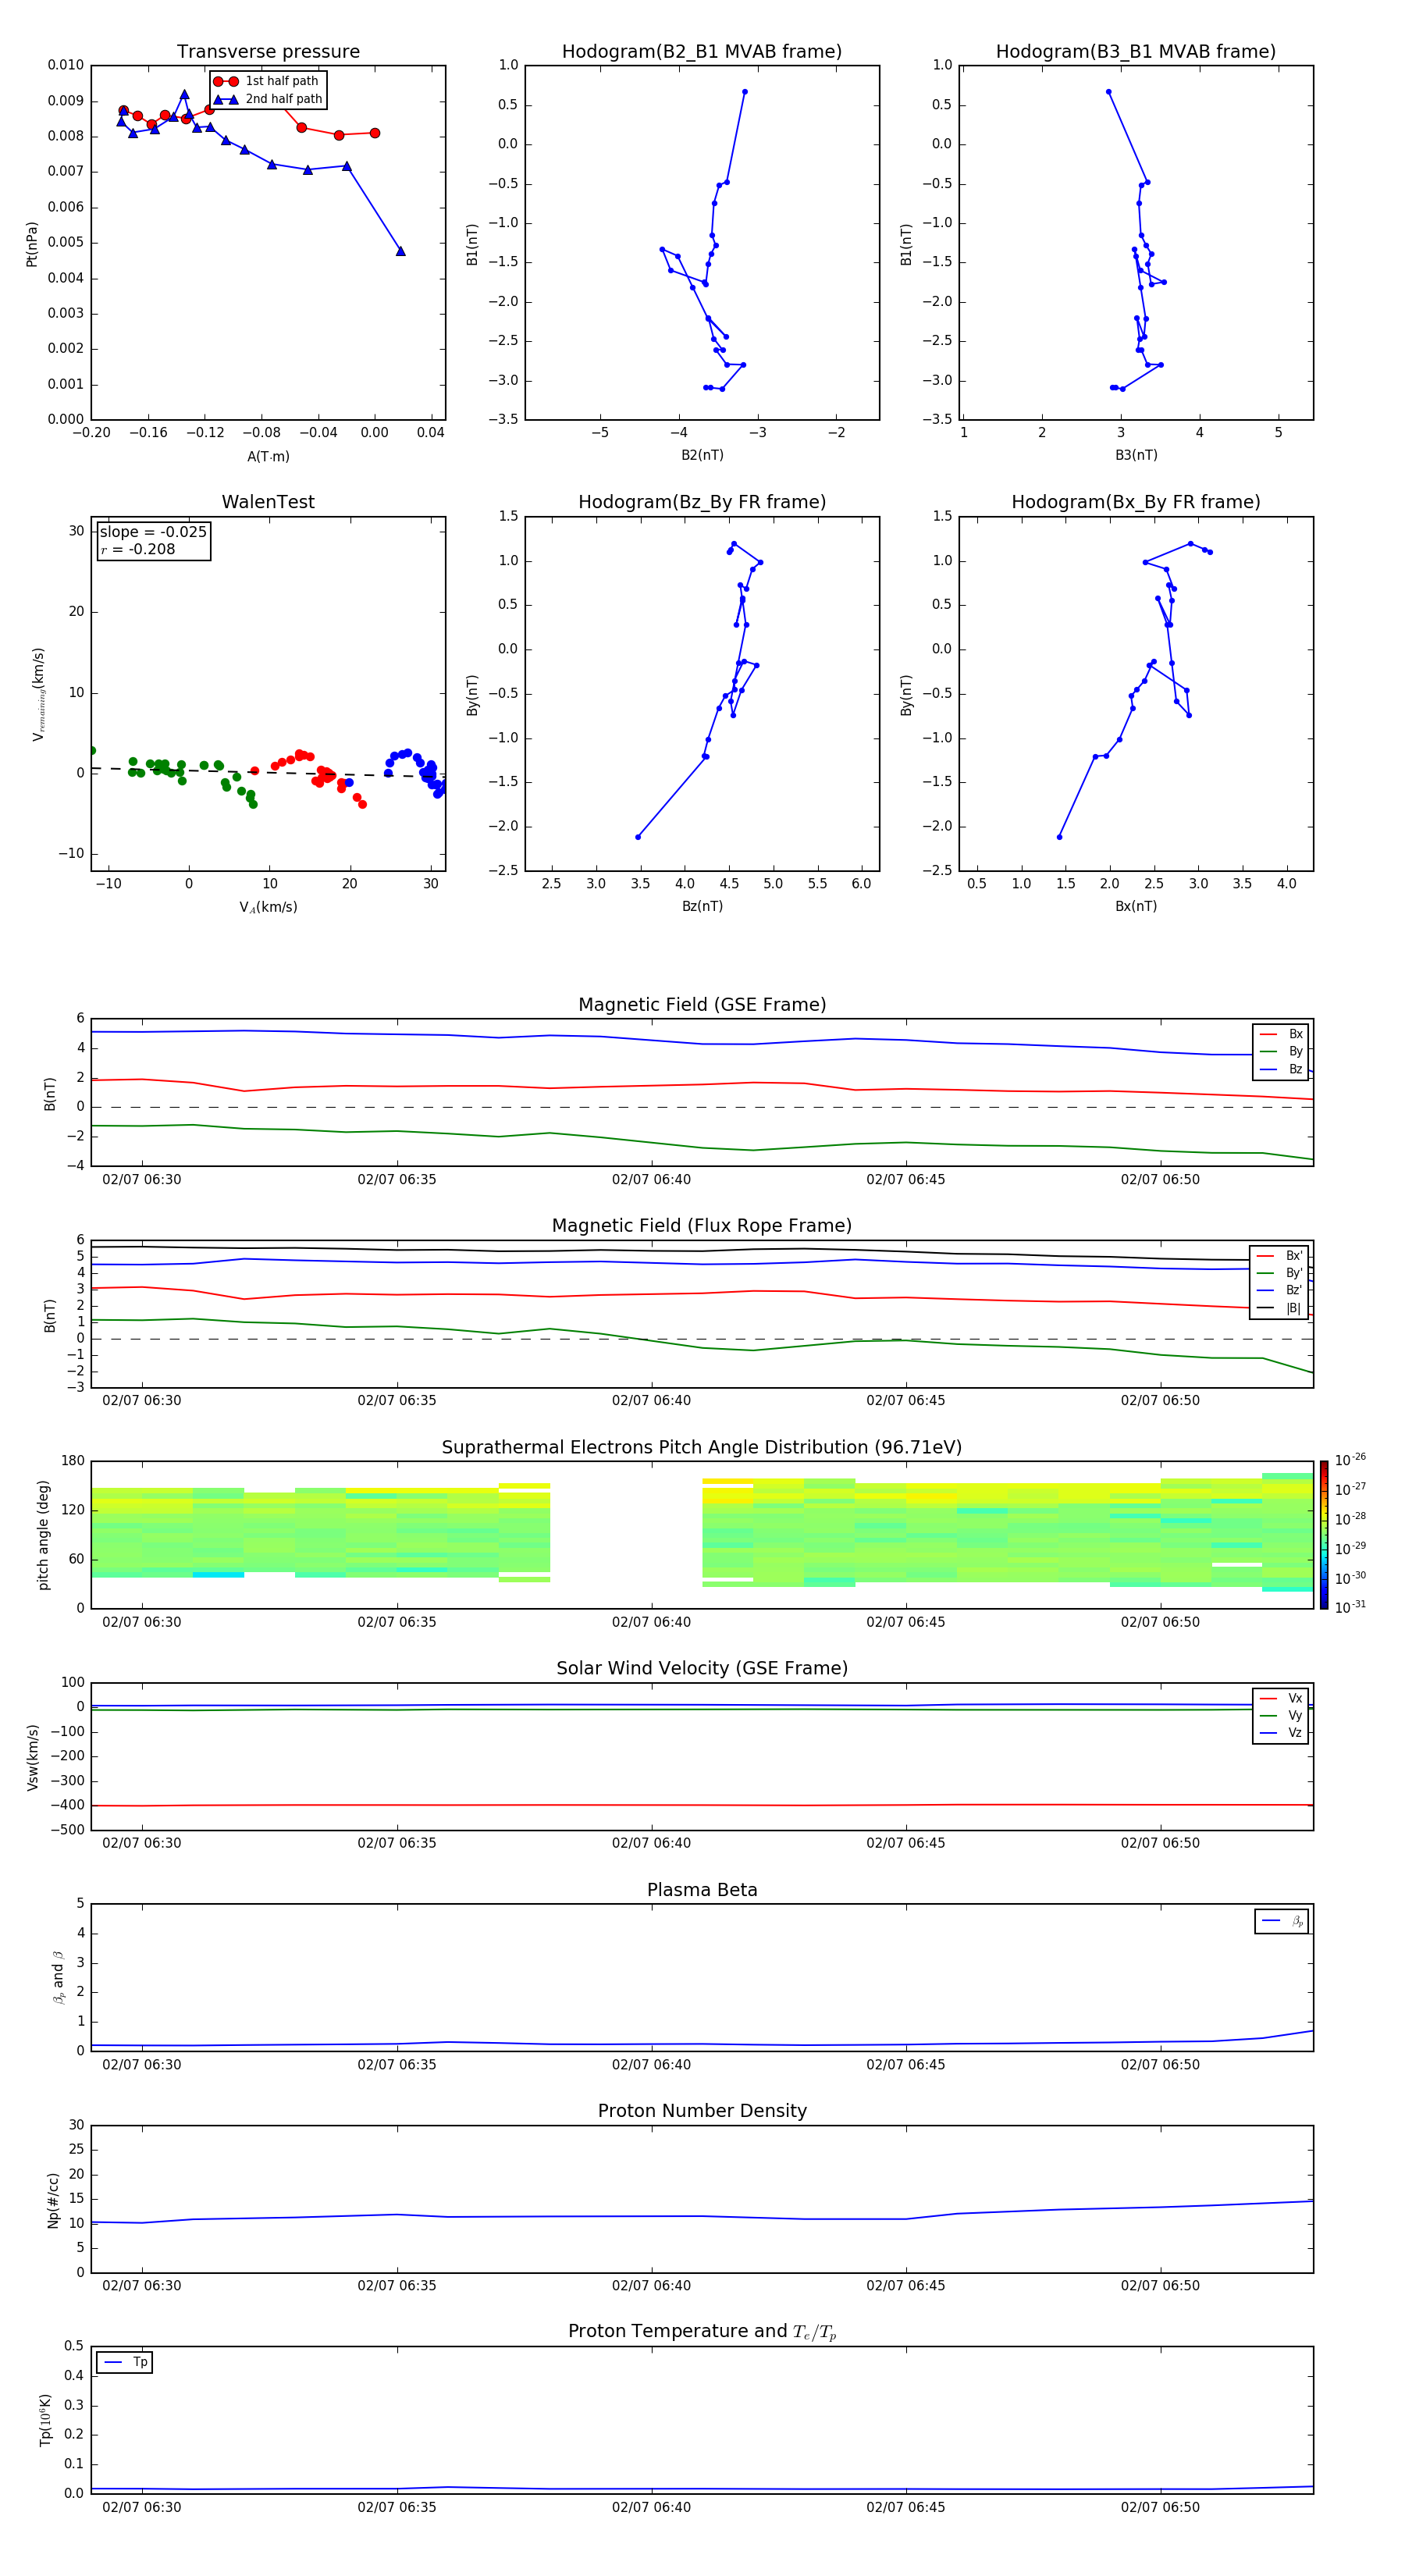Click the 'Tp' legend entry

click(x=125, y=2362)
